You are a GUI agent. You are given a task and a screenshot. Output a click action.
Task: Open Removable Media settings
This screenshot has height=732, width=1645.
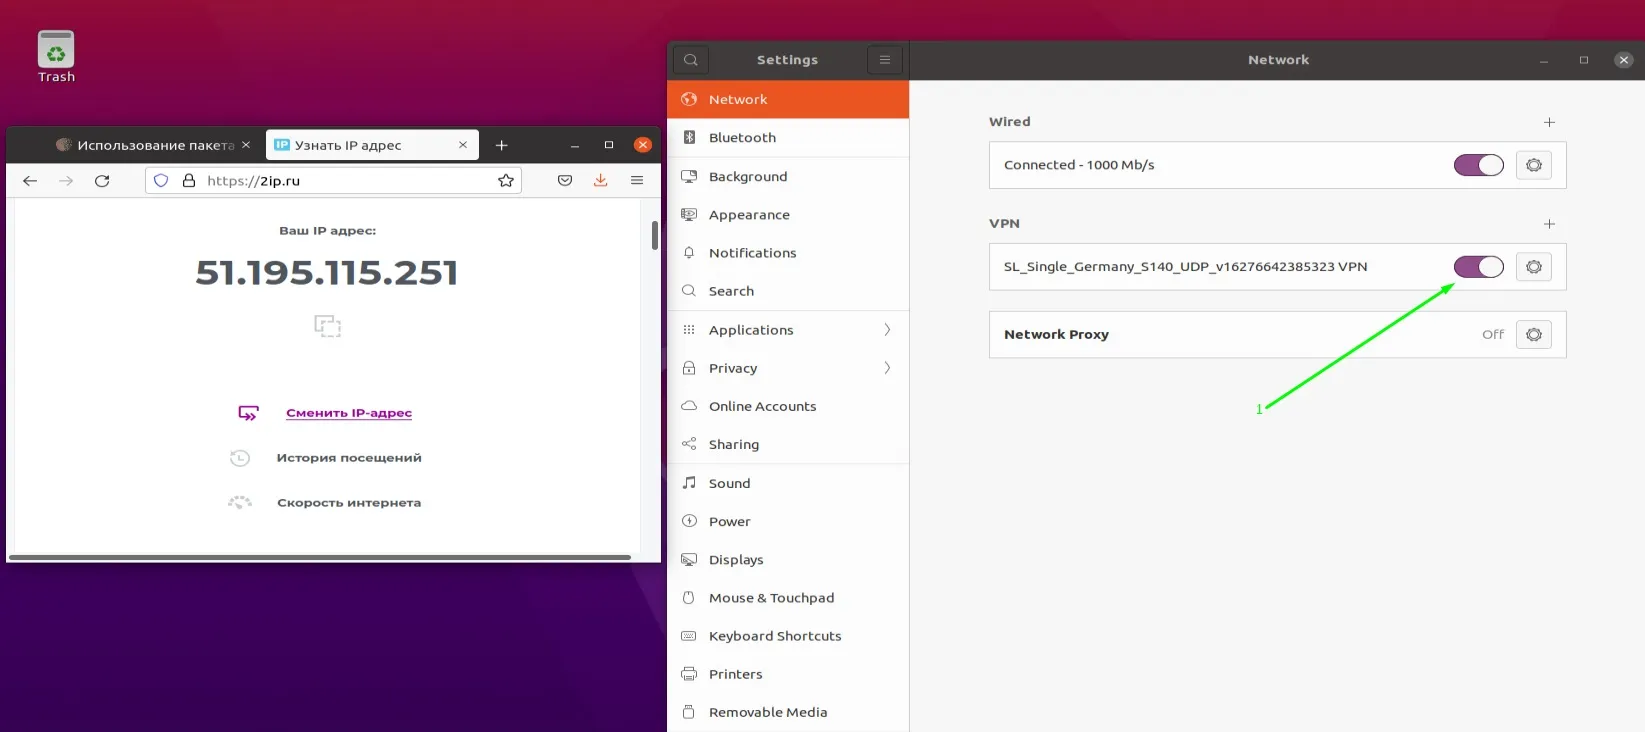[788, 712]
